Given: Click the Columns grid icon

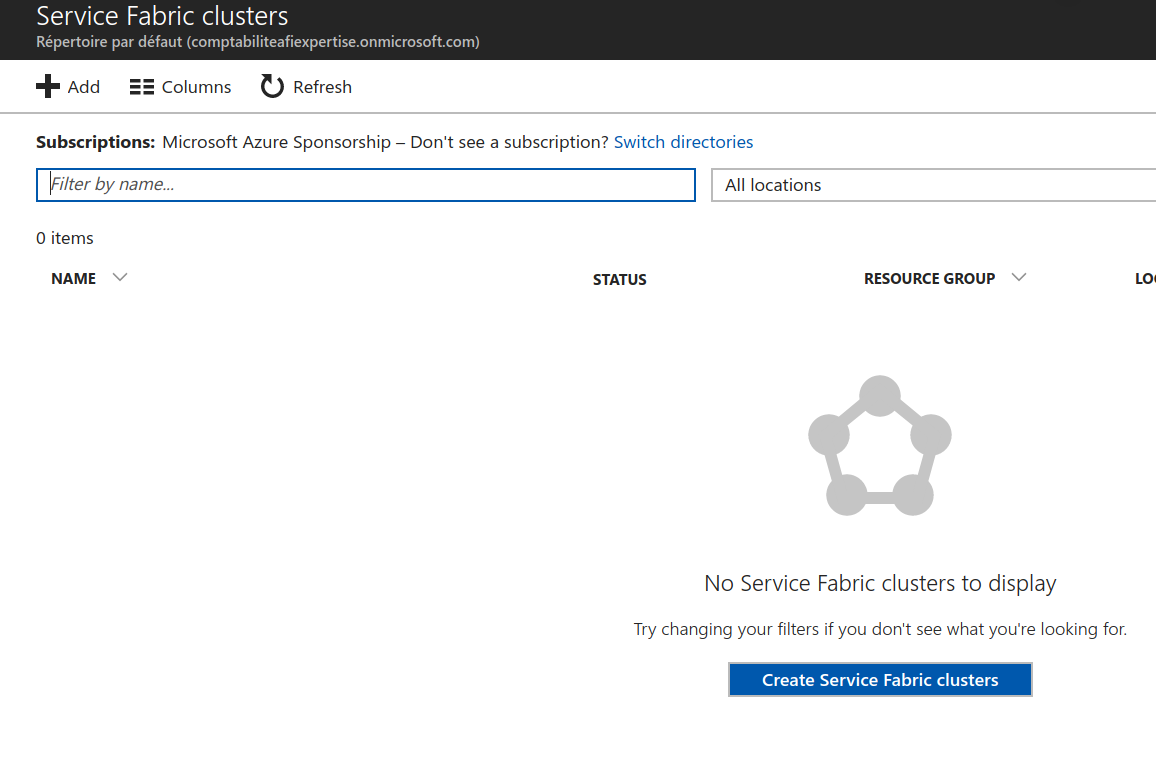Looking at the screenshot, I should [x=142, y=87].
